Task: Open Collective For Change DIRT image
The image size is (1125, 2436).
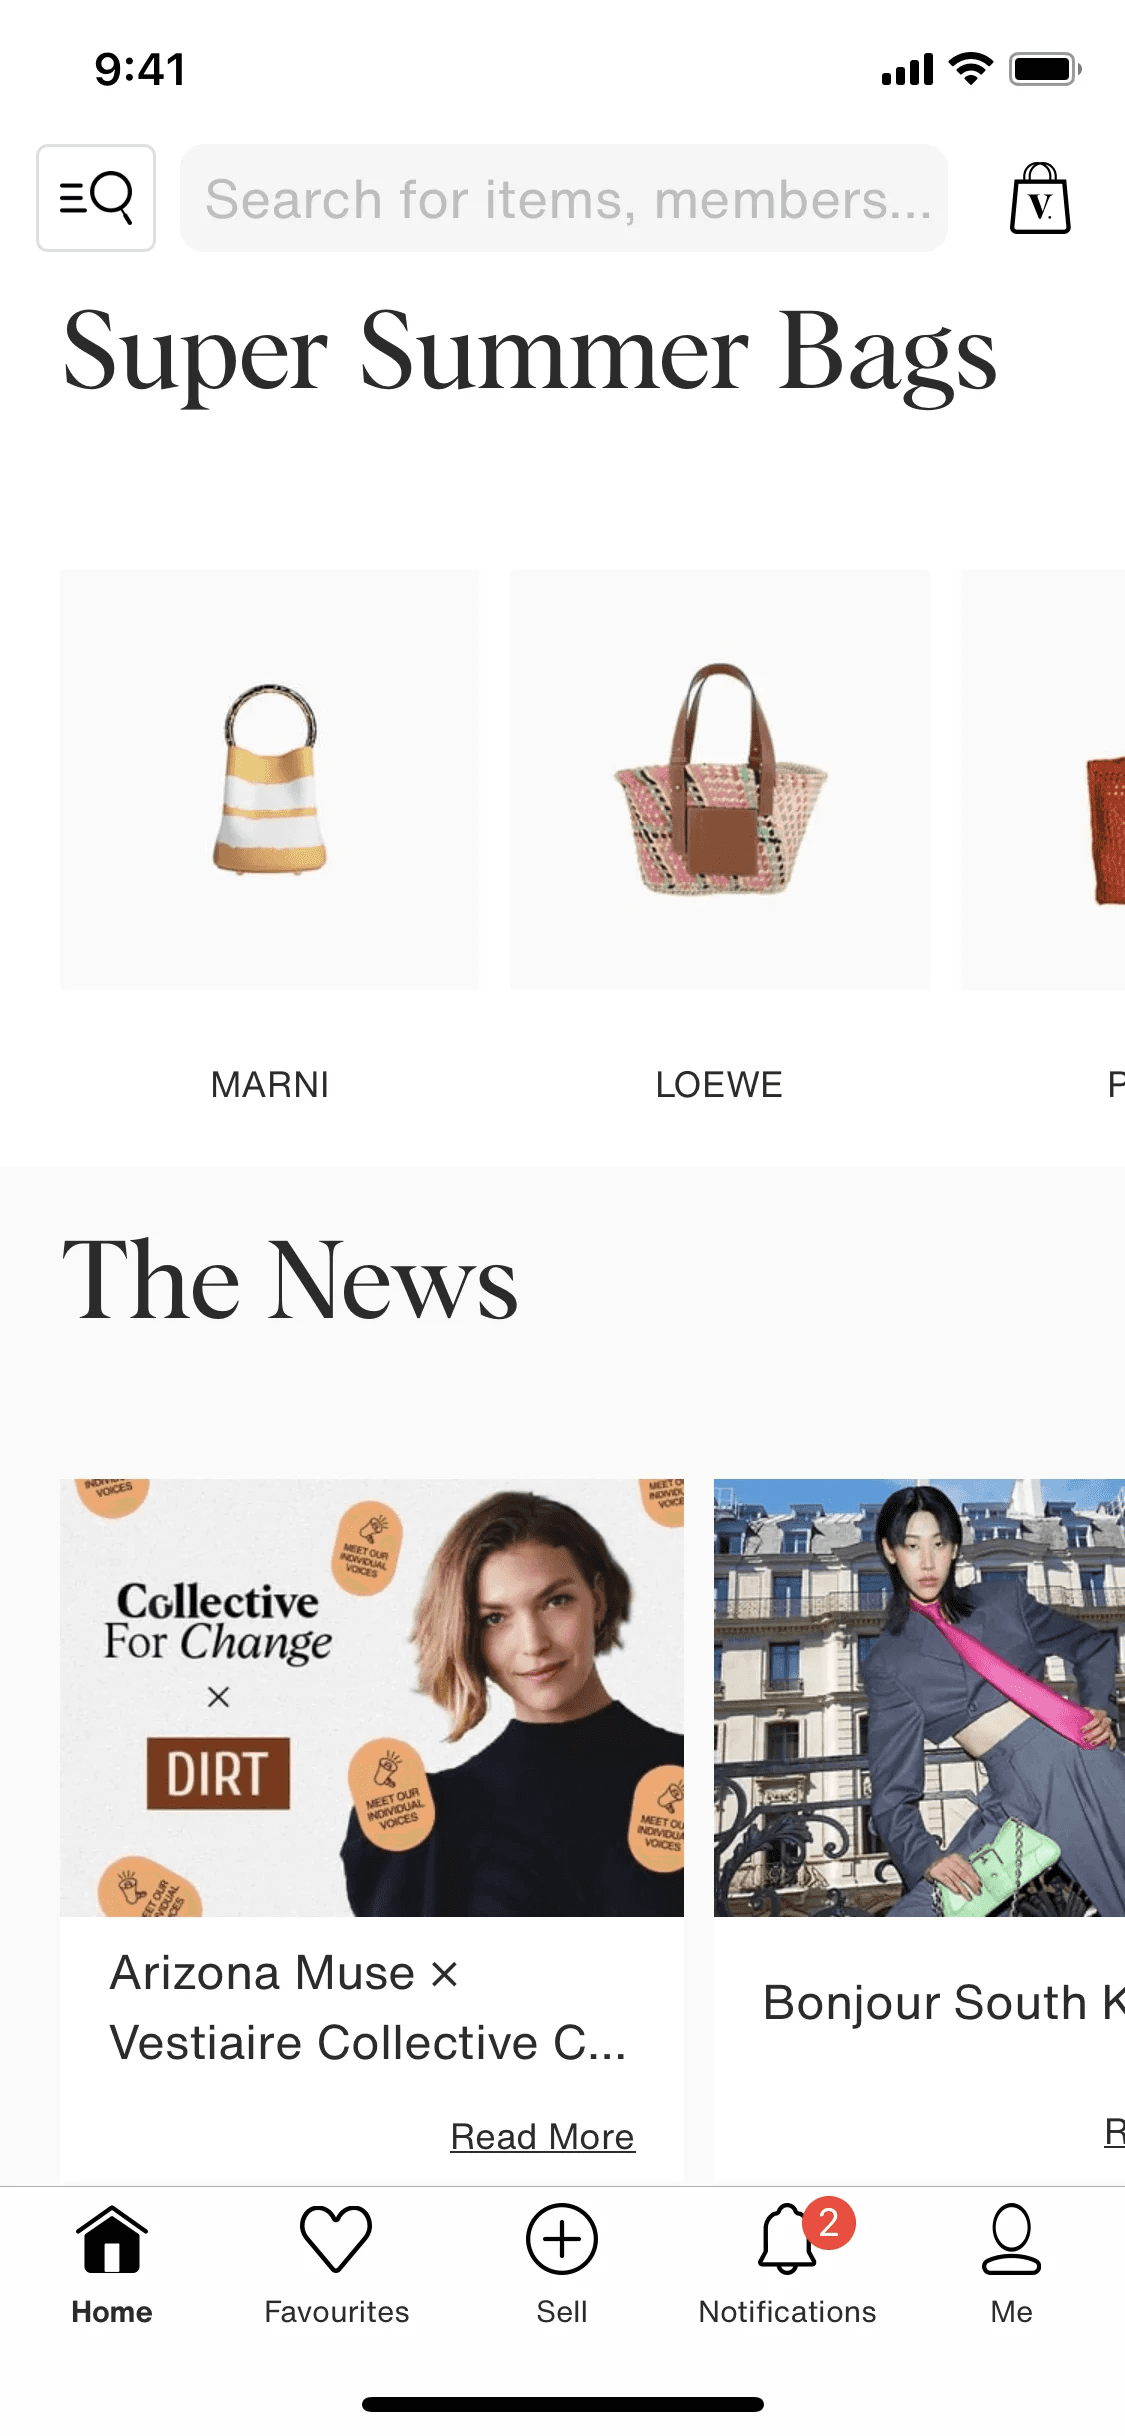Action: [372, 1698]
